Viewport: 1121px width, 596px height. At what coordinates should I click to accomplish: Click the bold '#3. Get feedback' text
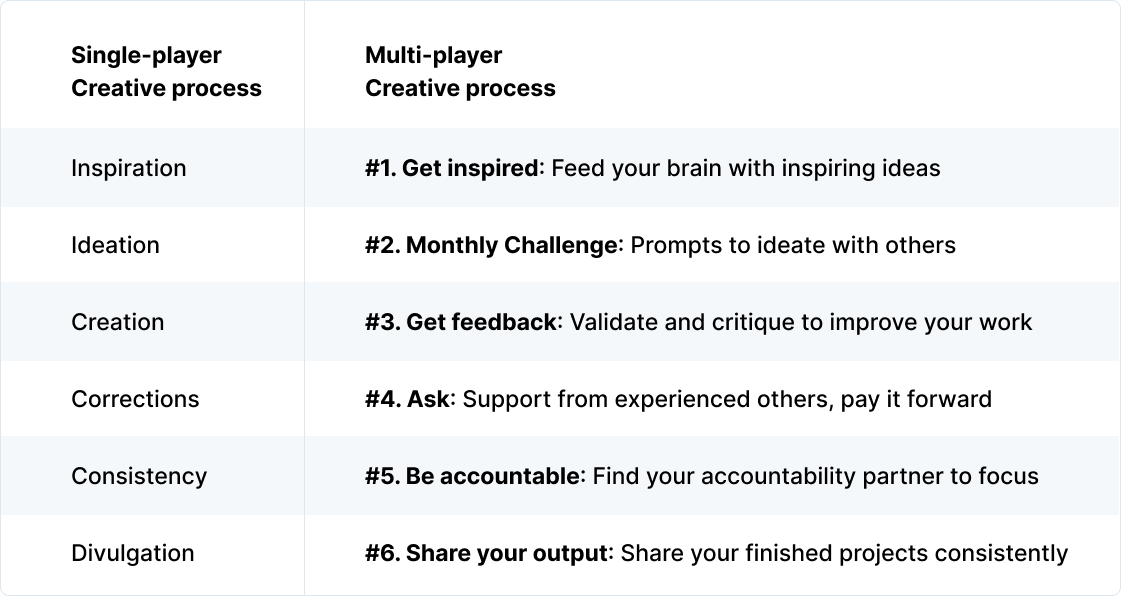(460, 322)
